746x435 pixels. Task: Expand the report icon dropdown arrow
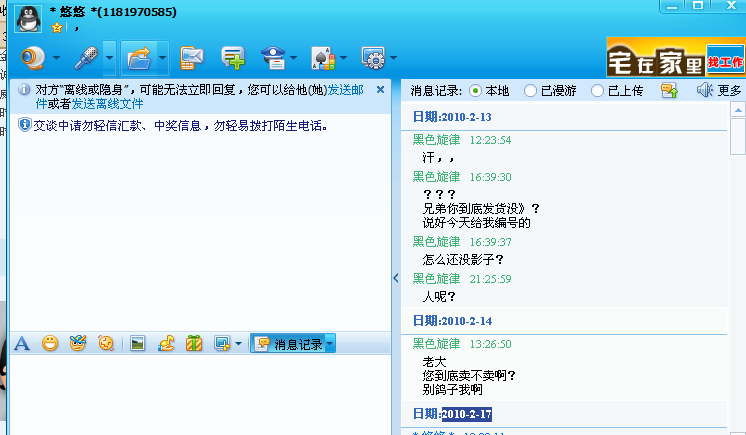pos(294,58)
